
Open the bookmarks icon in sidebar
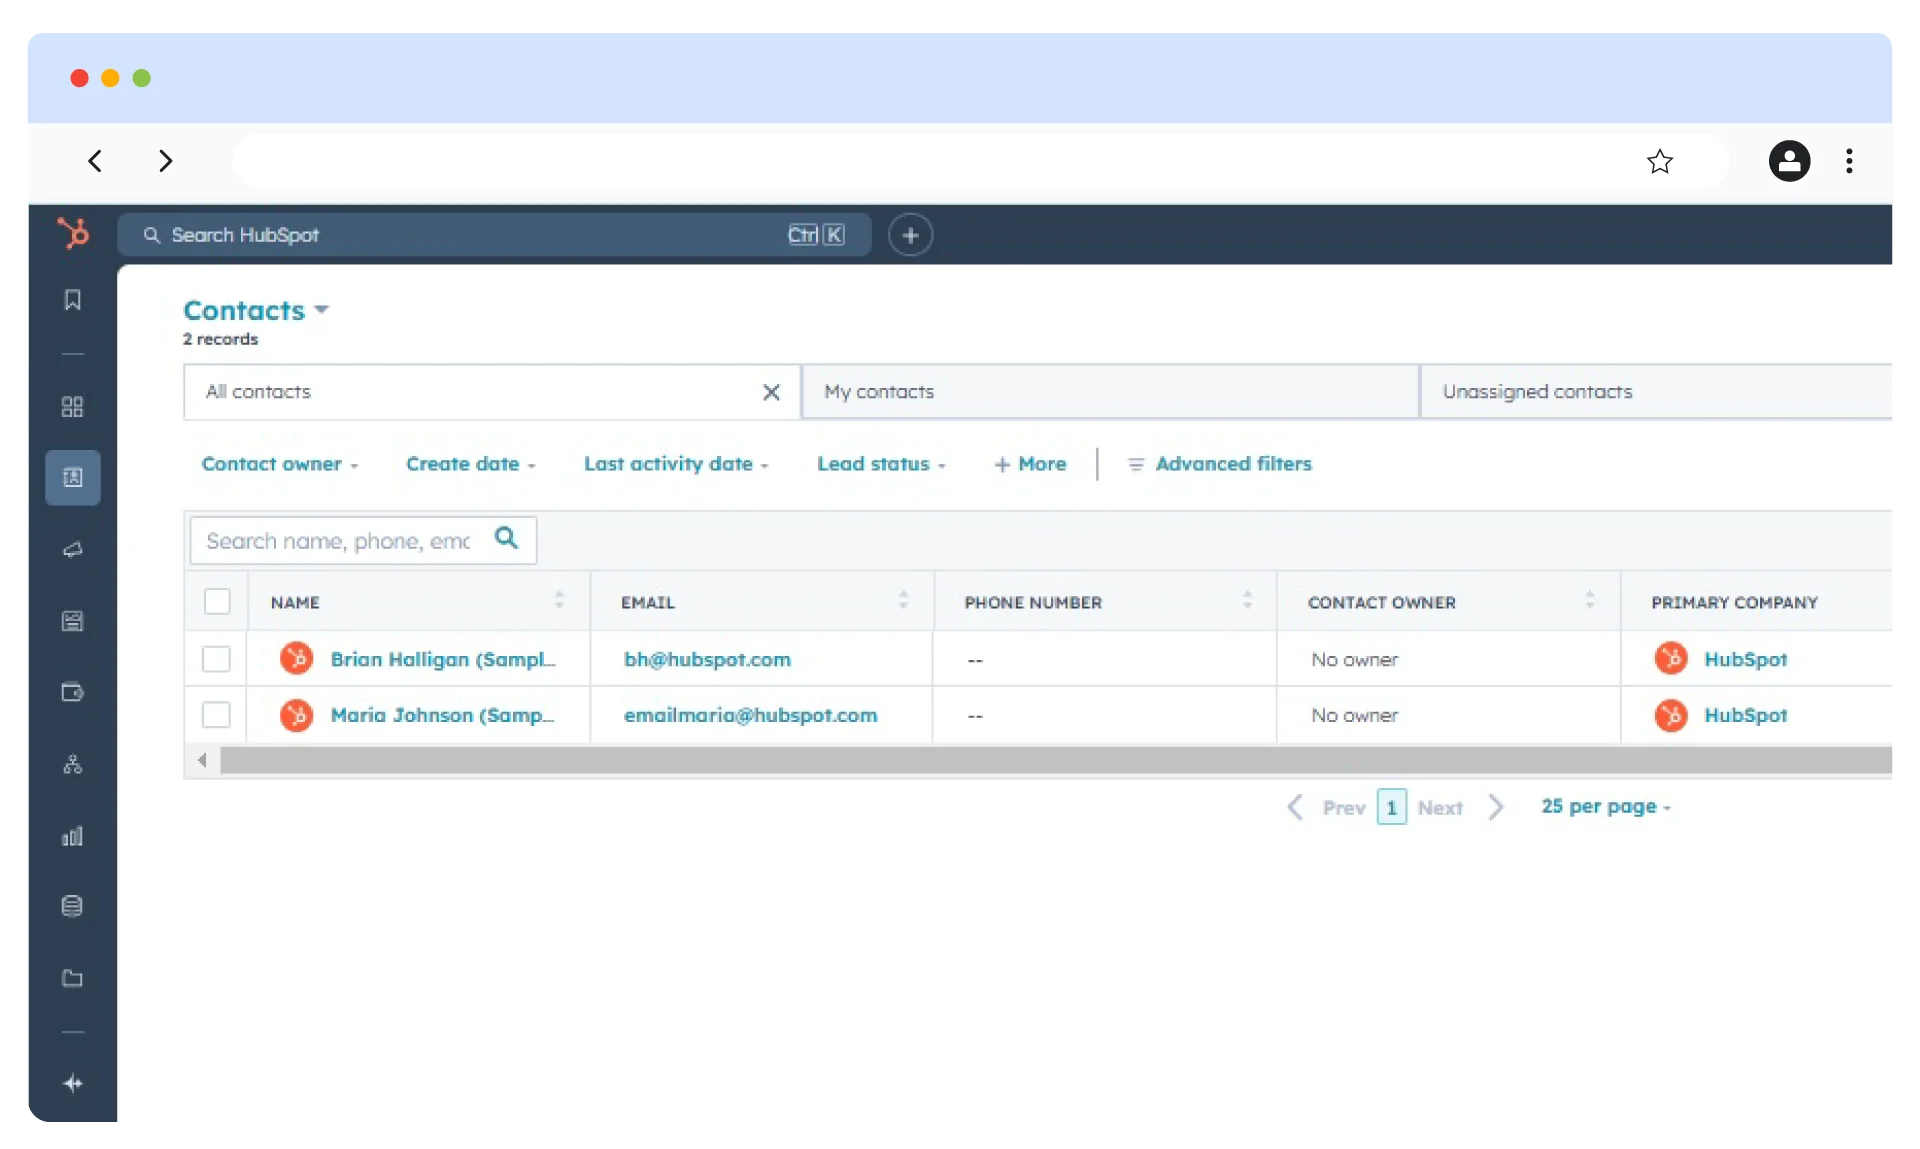[x=73, y=300]
